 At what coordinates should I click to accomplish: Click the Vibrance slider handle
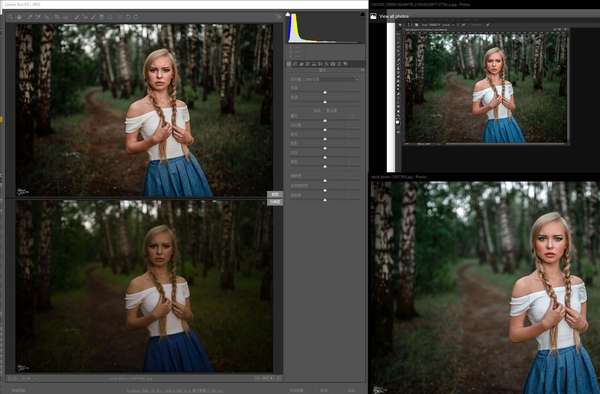(325, 190)
